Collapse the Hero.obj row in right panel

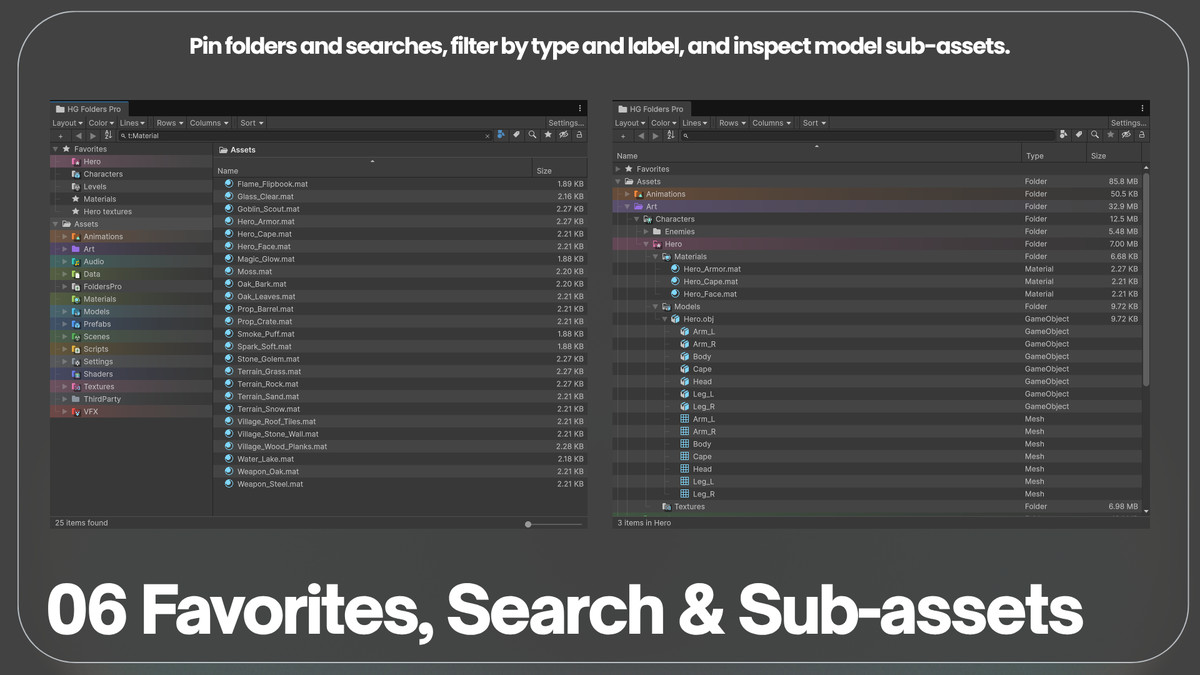664,319
